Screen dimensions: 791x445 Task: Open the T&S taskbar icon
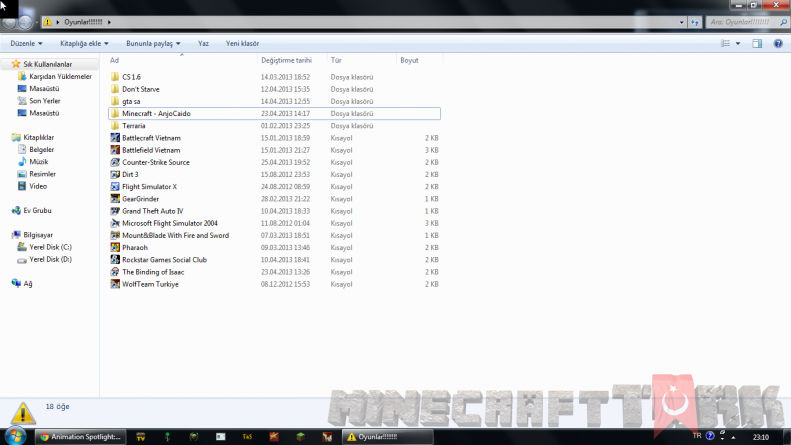coord(247,436)
